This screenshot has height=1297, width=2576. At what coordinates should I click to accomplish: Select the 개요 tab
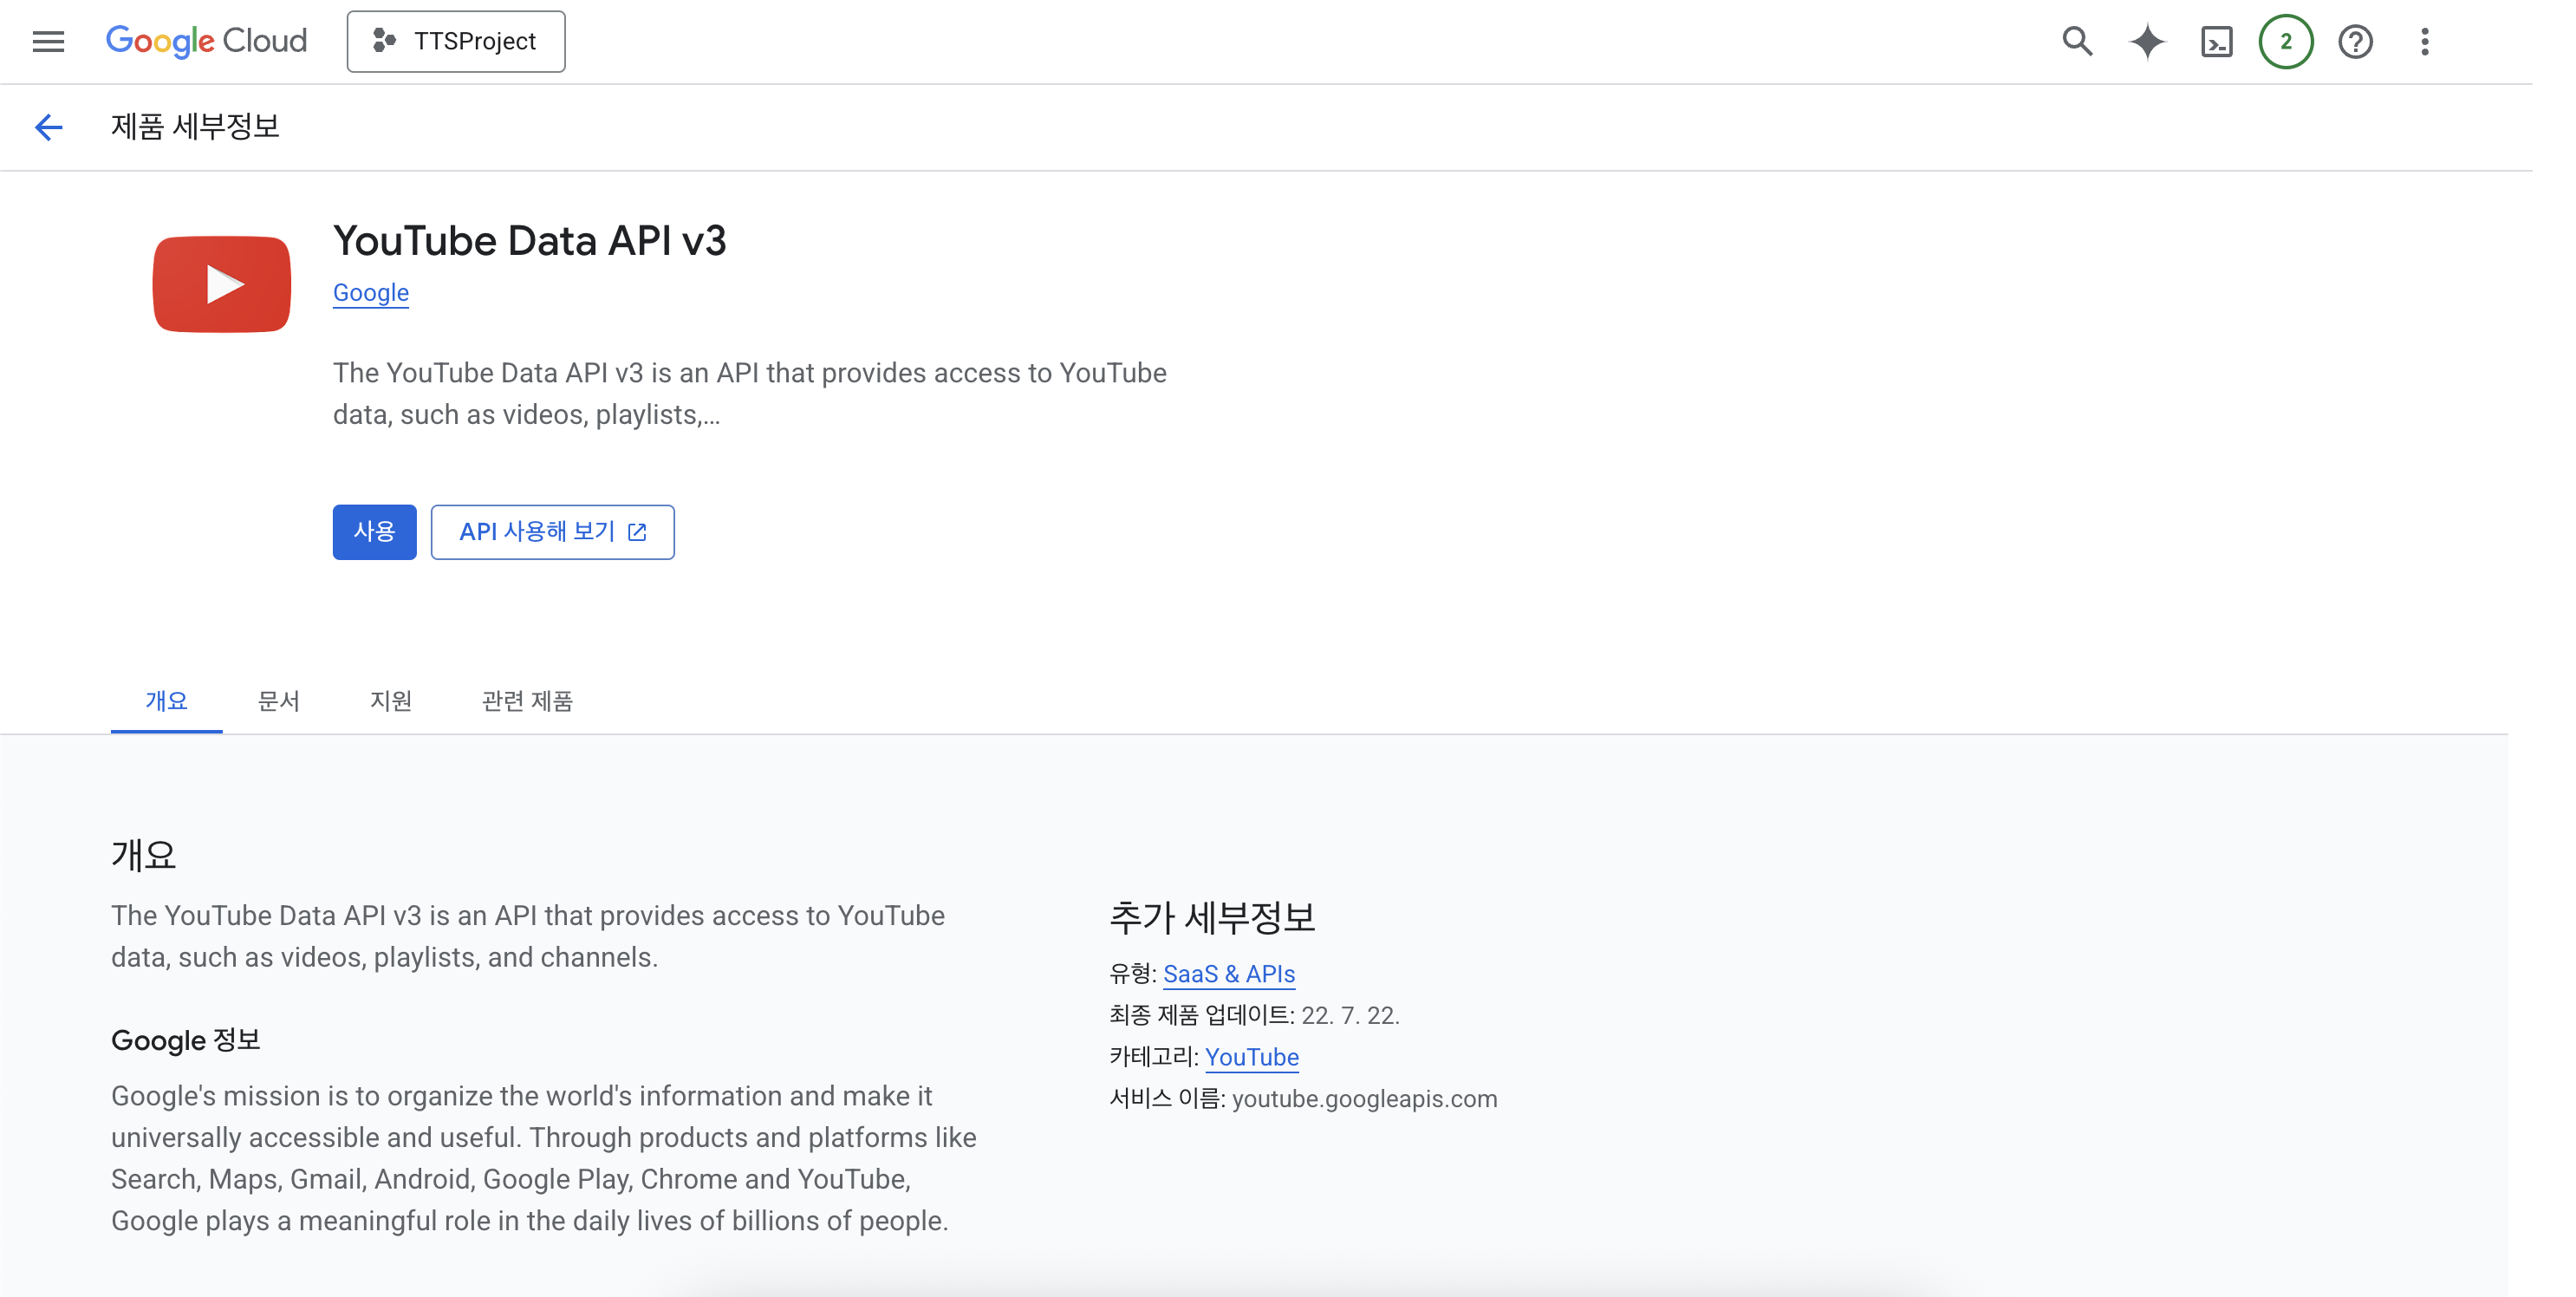[x=166, y=701]
